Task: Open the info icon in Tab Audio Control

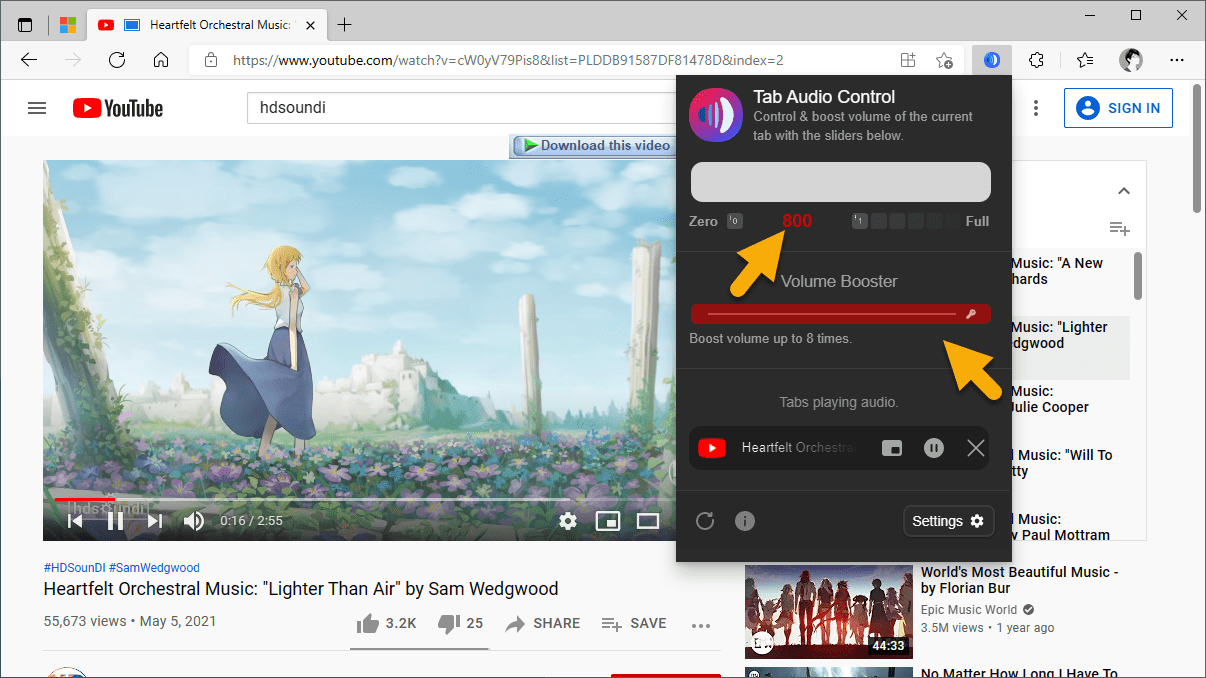Action: tap(745, 521)
